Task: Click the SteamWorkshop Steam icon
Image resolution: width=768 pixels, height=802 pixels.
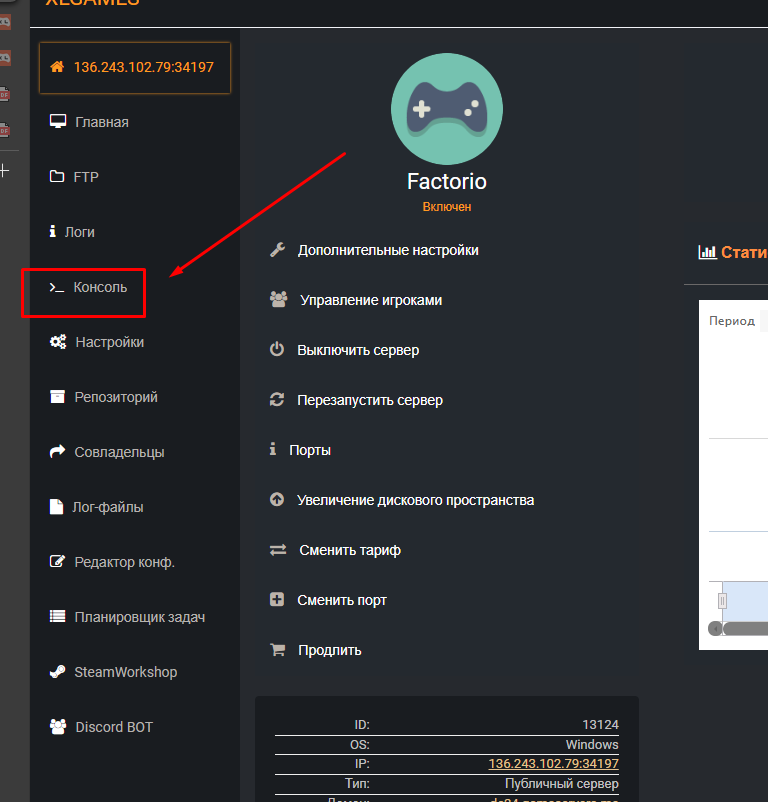Action: click(x=57, y=672)
